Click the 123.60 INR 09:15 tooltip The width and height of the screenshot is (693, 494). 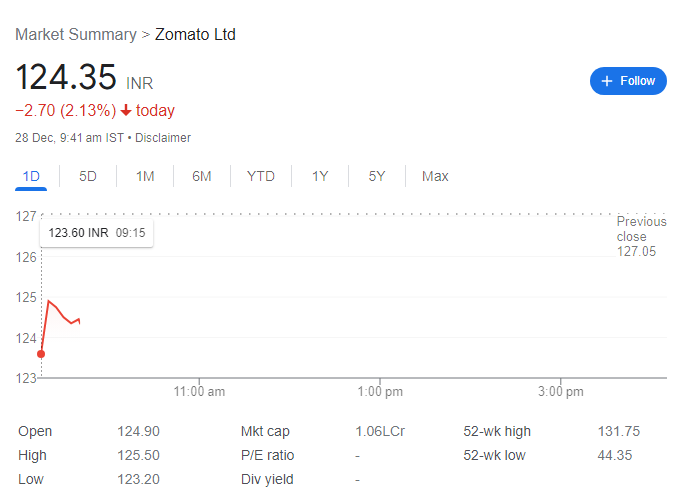(96, 233)
